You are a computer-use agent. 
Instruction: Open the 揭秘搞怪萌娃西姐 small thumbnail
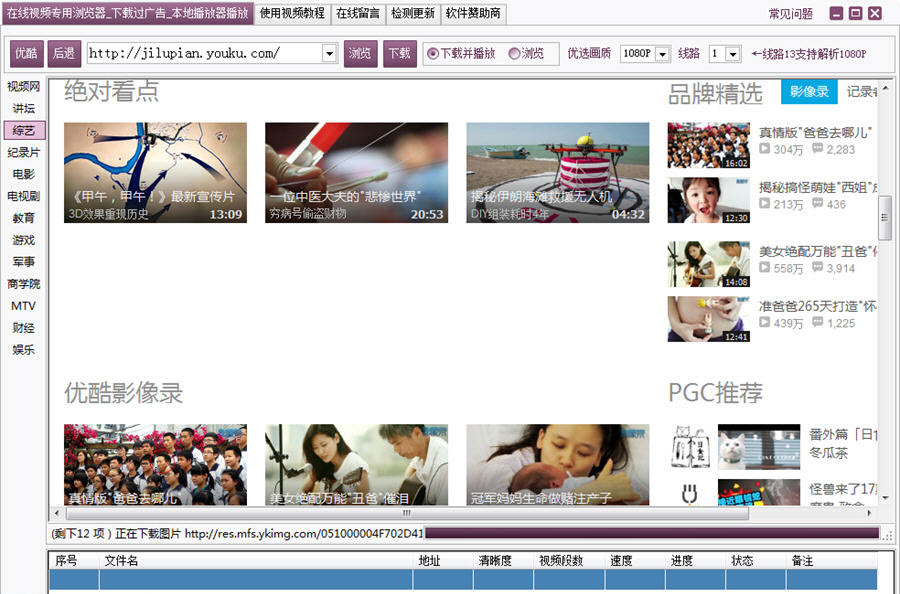pyautogui.click(x=708, y=200)
